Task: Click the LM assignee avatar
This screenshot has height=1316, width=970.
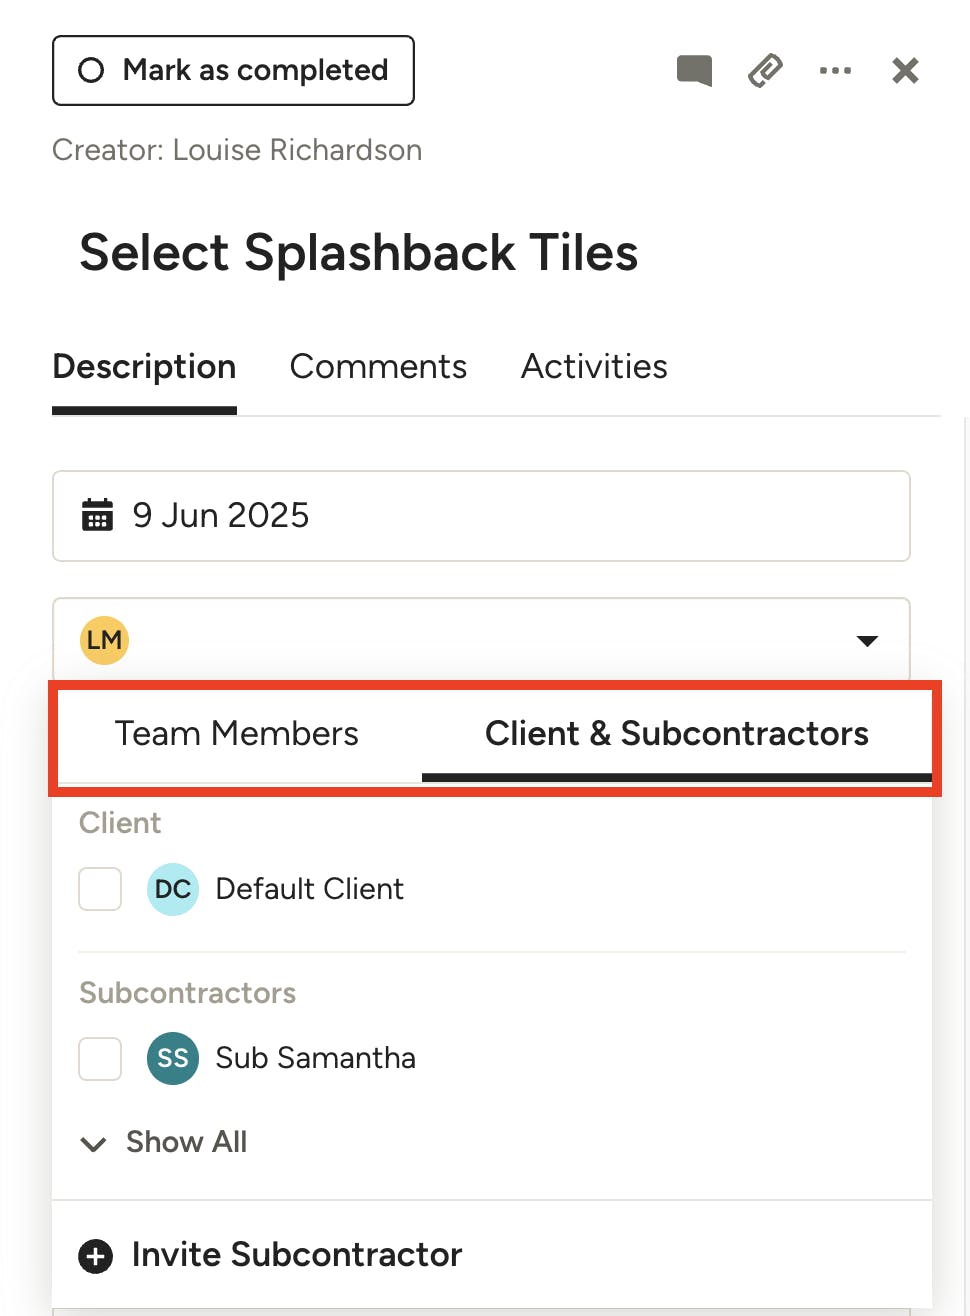Action: pos(104,640)
